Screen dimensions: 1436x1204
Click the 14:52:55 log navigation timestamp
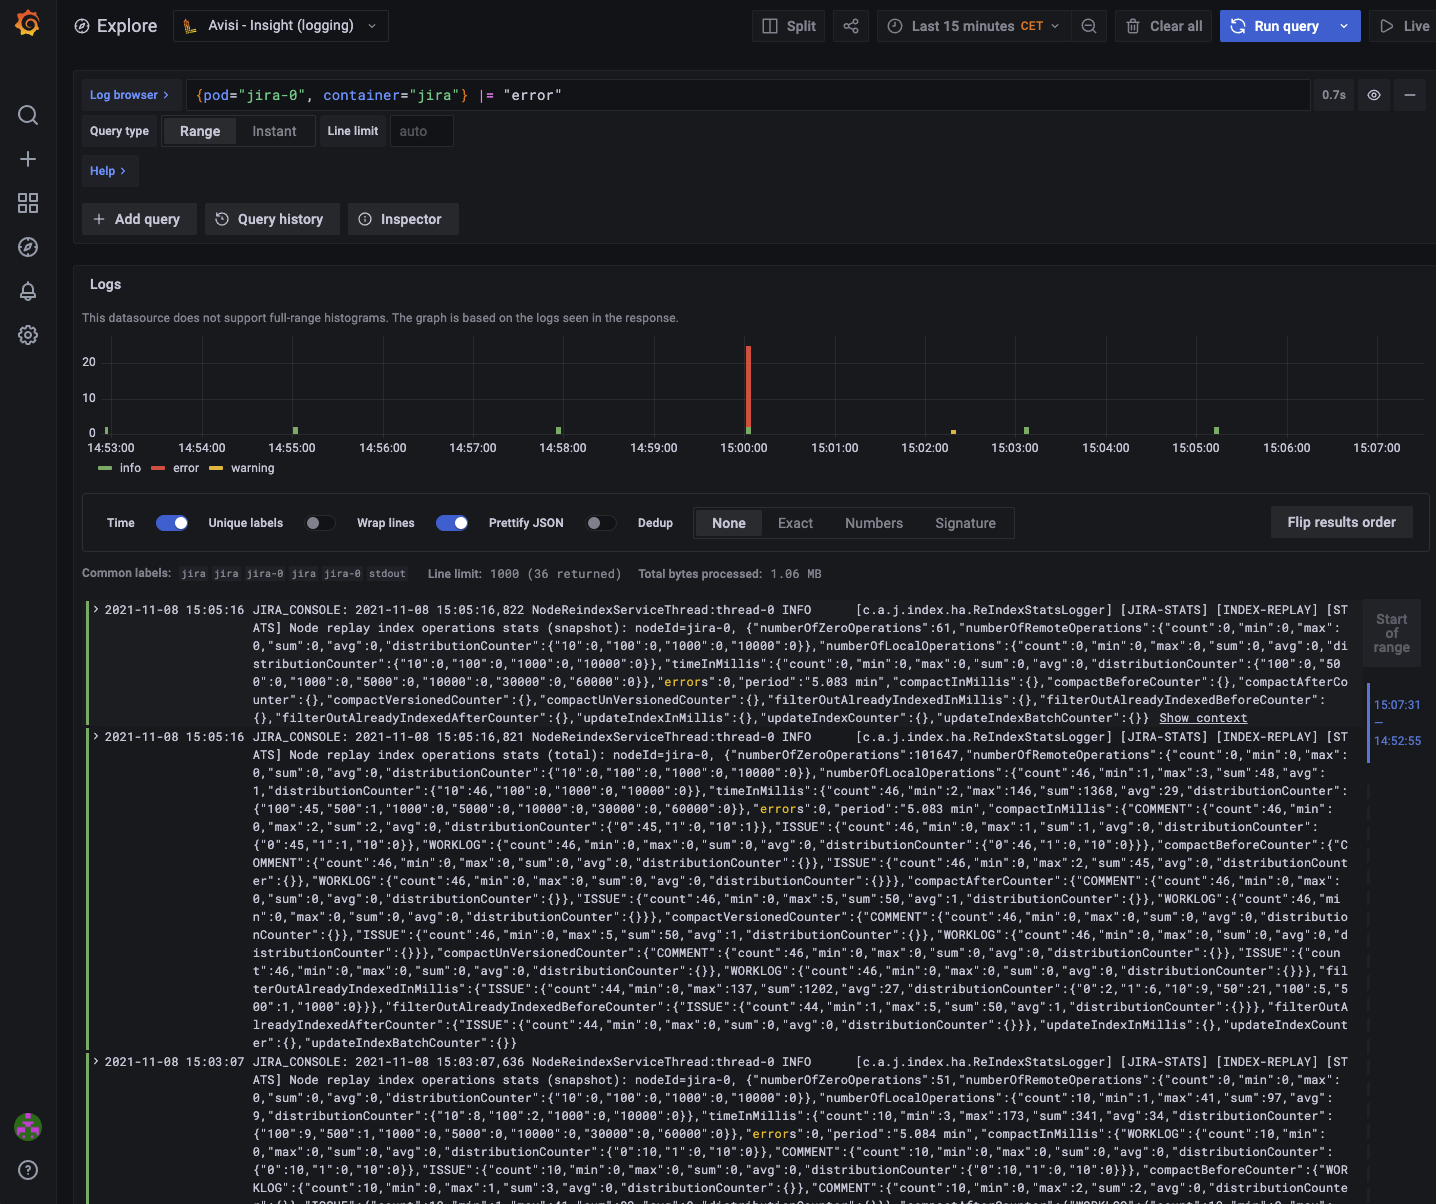1397,741
